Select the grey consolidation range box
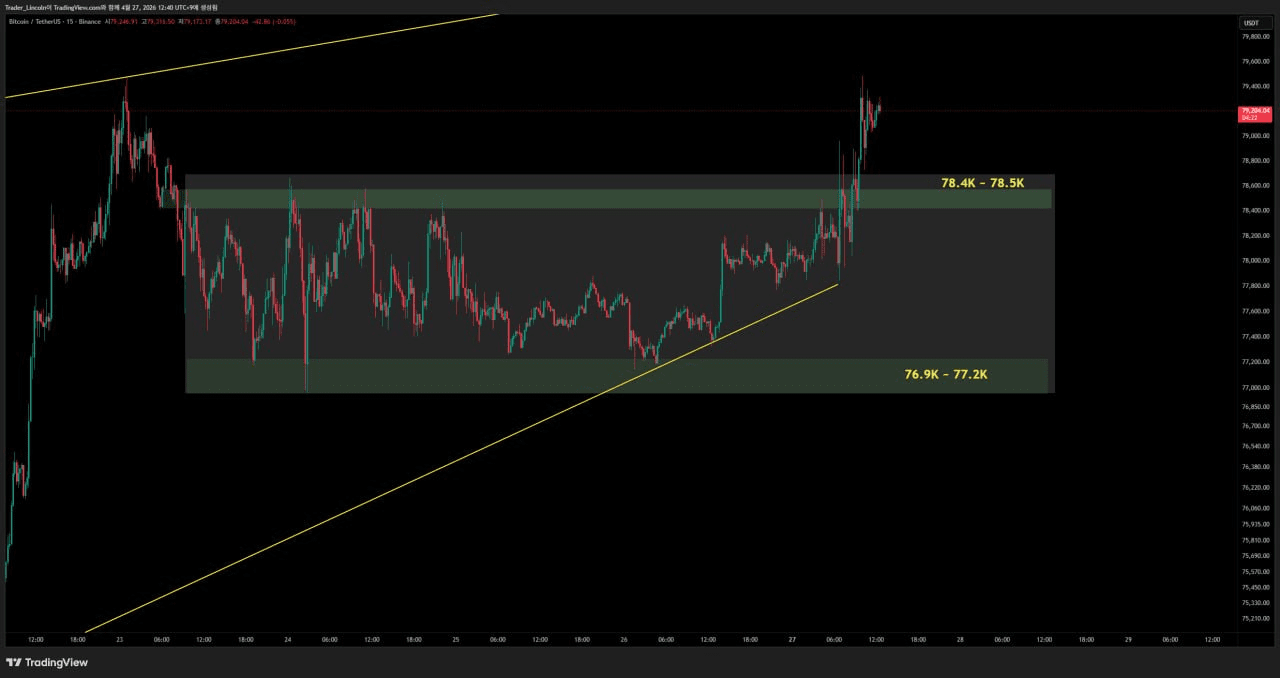This screenshot has width=1280, height=678. point(618,284)
